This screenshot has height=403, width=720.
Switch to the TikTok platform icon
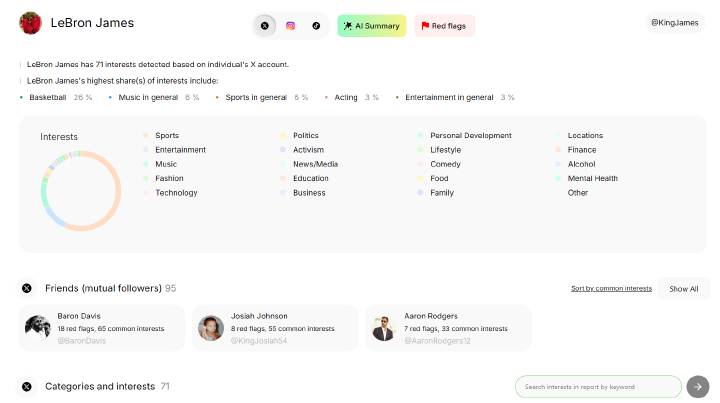click(x=316, y=26)
